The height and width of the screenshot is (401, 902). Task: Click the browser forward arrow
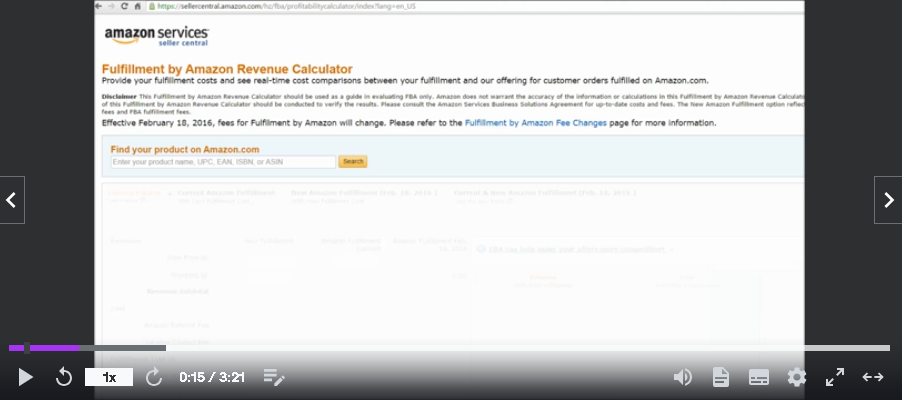click(x=111, y=6)
